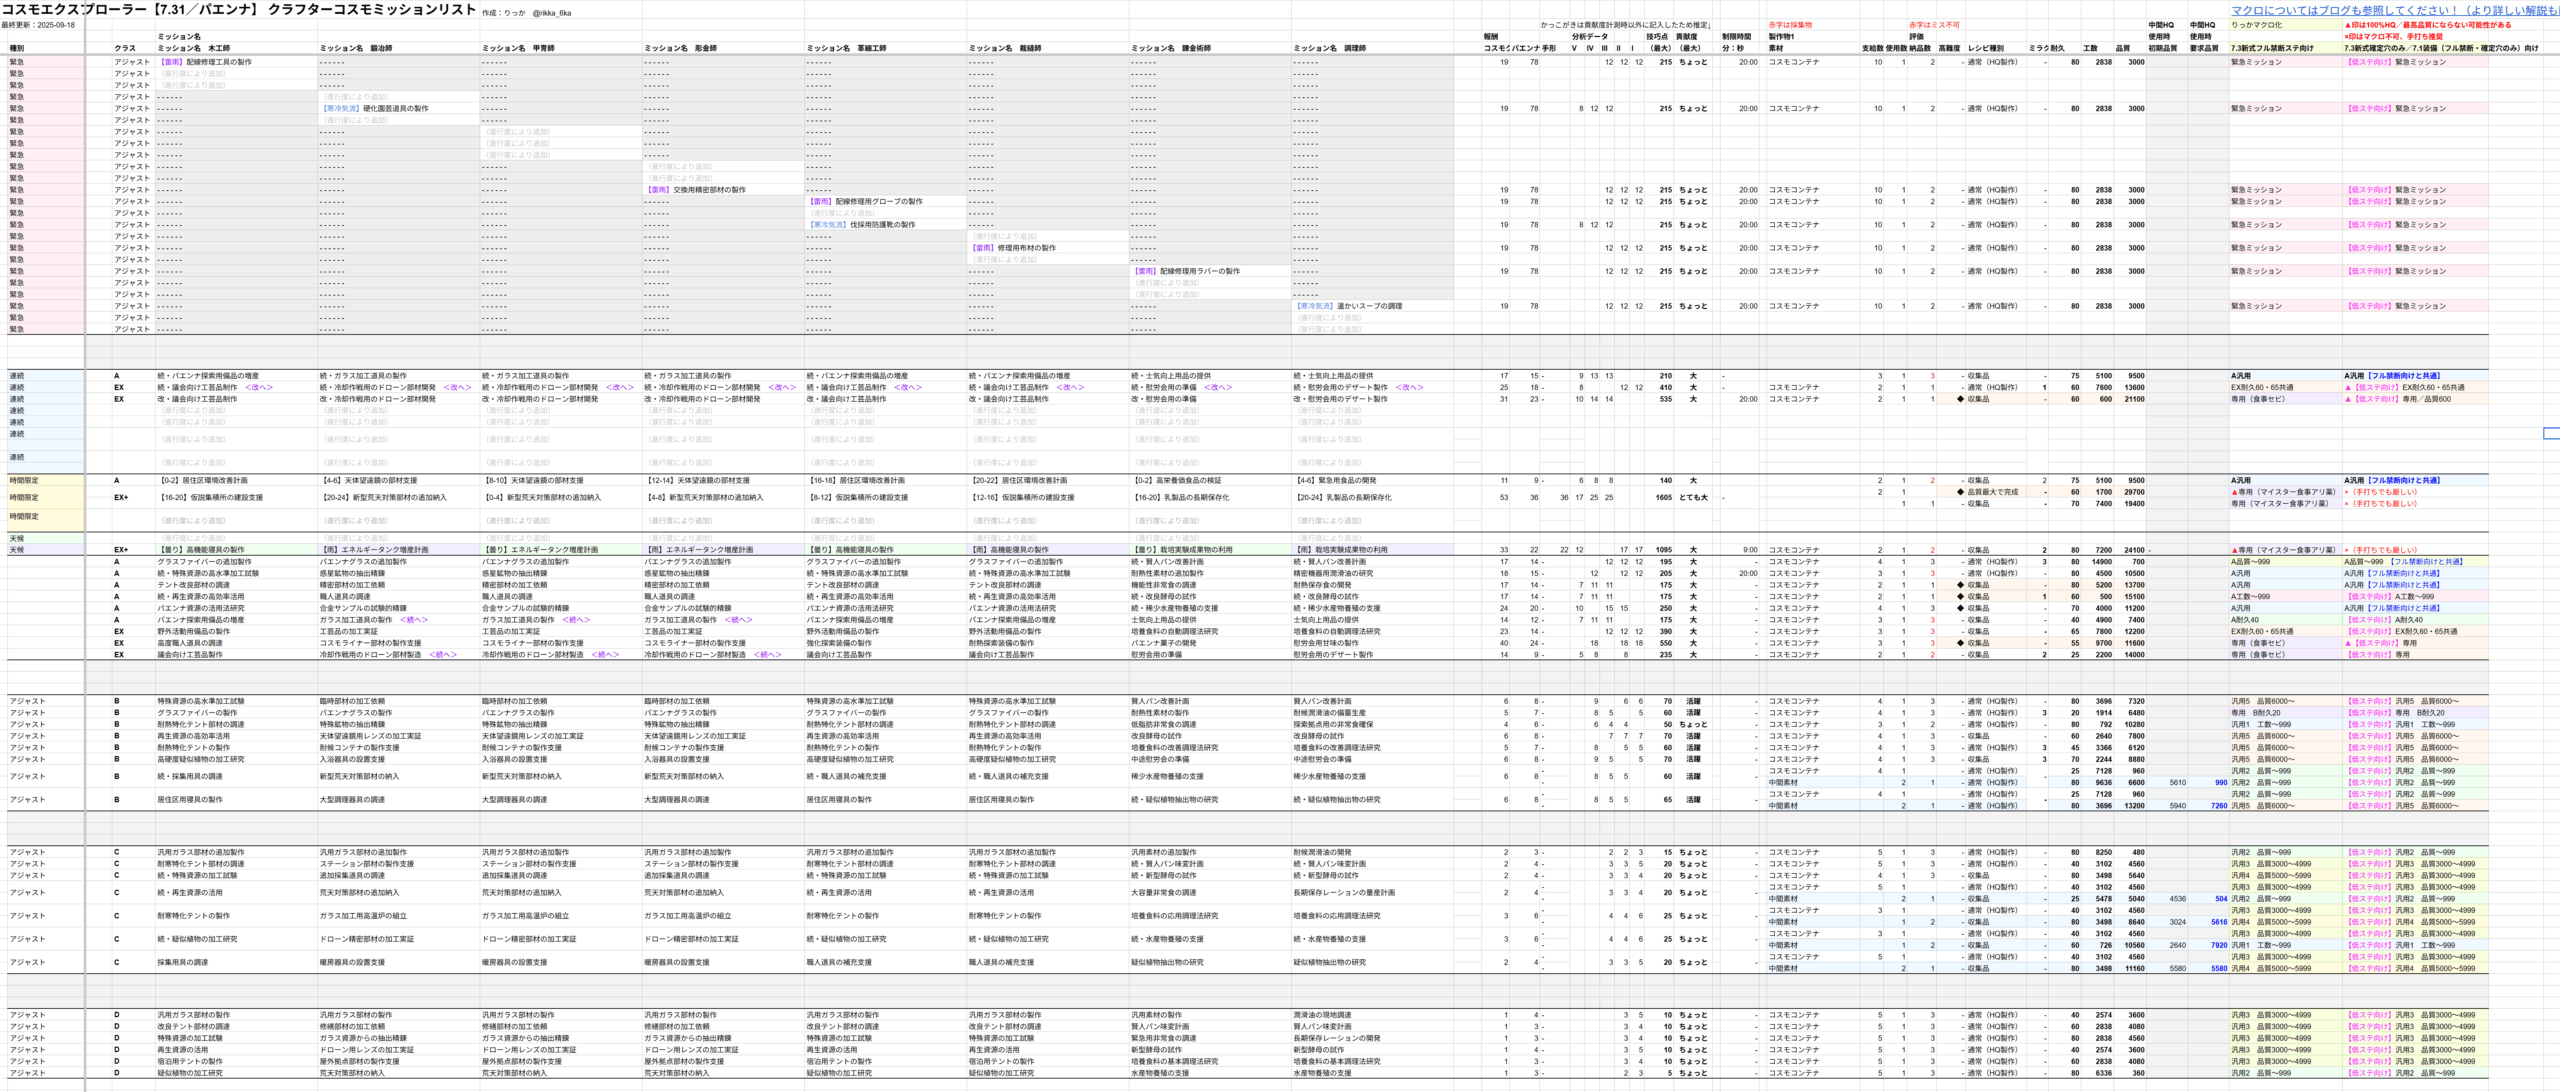Click the レシピ種別 column header

[x=1985, y=48]
